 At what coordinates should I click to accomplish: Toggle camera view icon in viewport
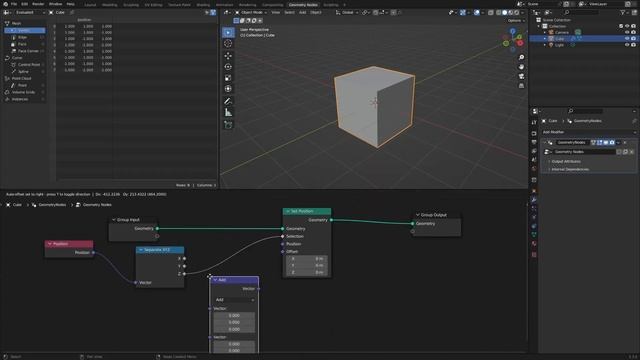[521, 76]
